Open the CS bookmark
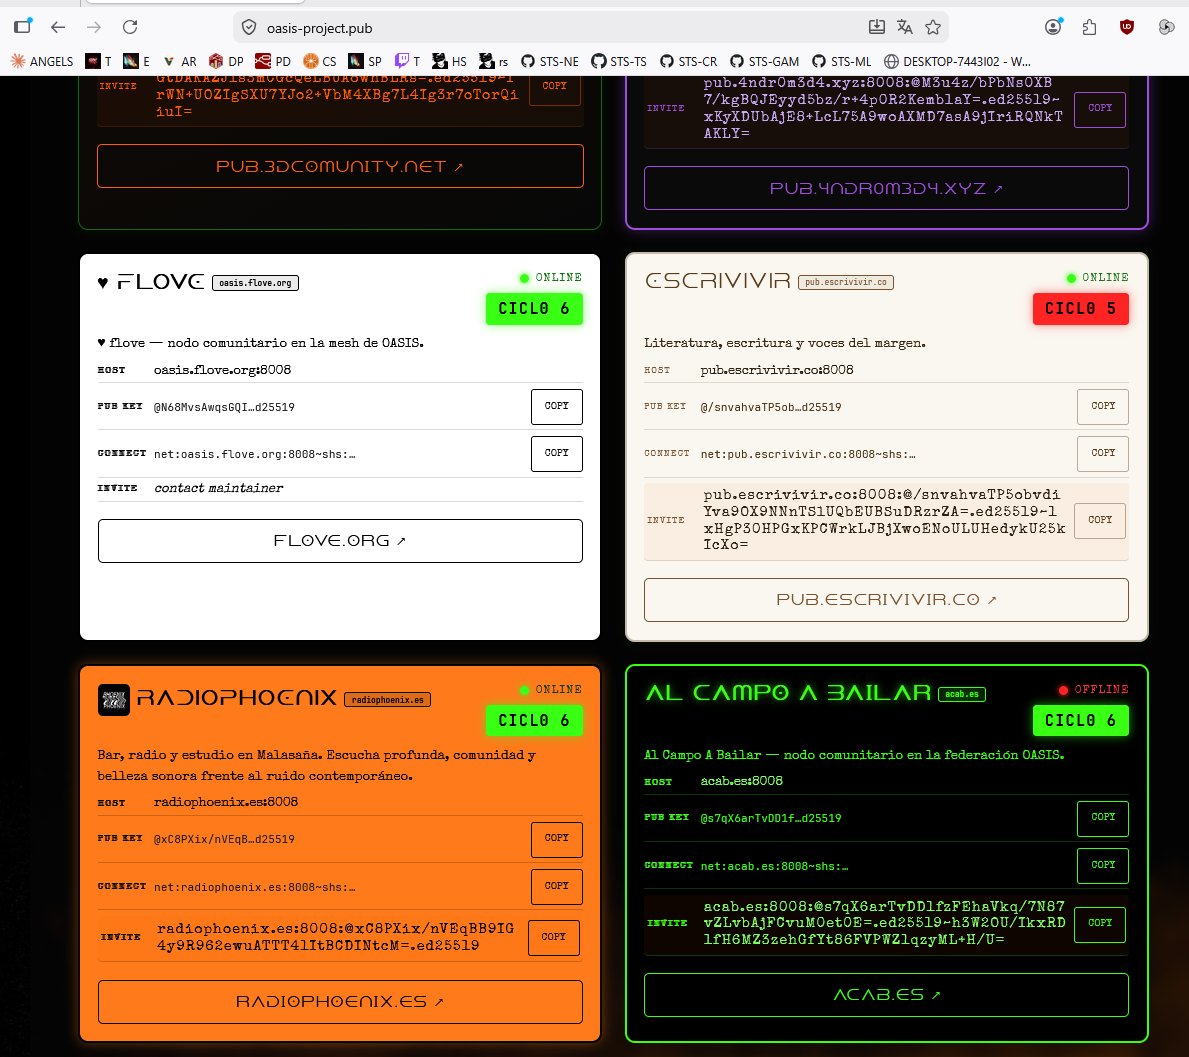 pyautogui.click(x=319, y=61)
